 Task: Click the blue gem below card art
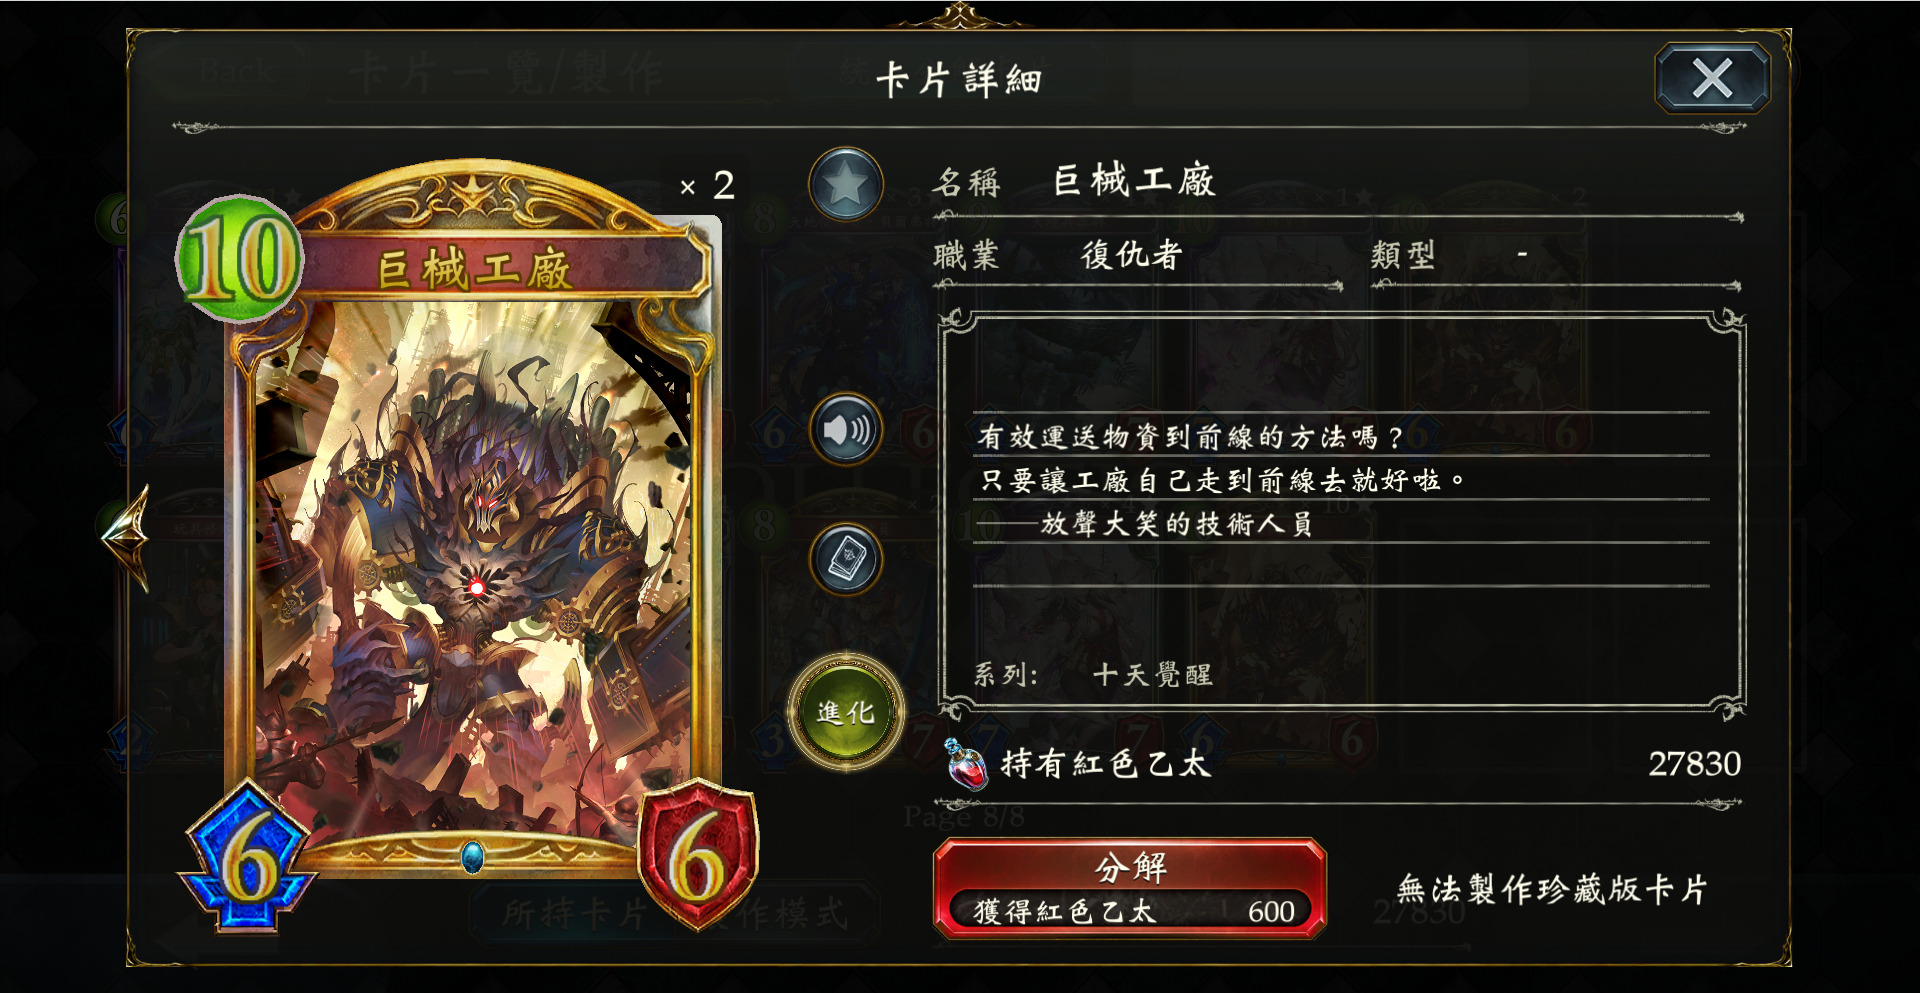473,857
